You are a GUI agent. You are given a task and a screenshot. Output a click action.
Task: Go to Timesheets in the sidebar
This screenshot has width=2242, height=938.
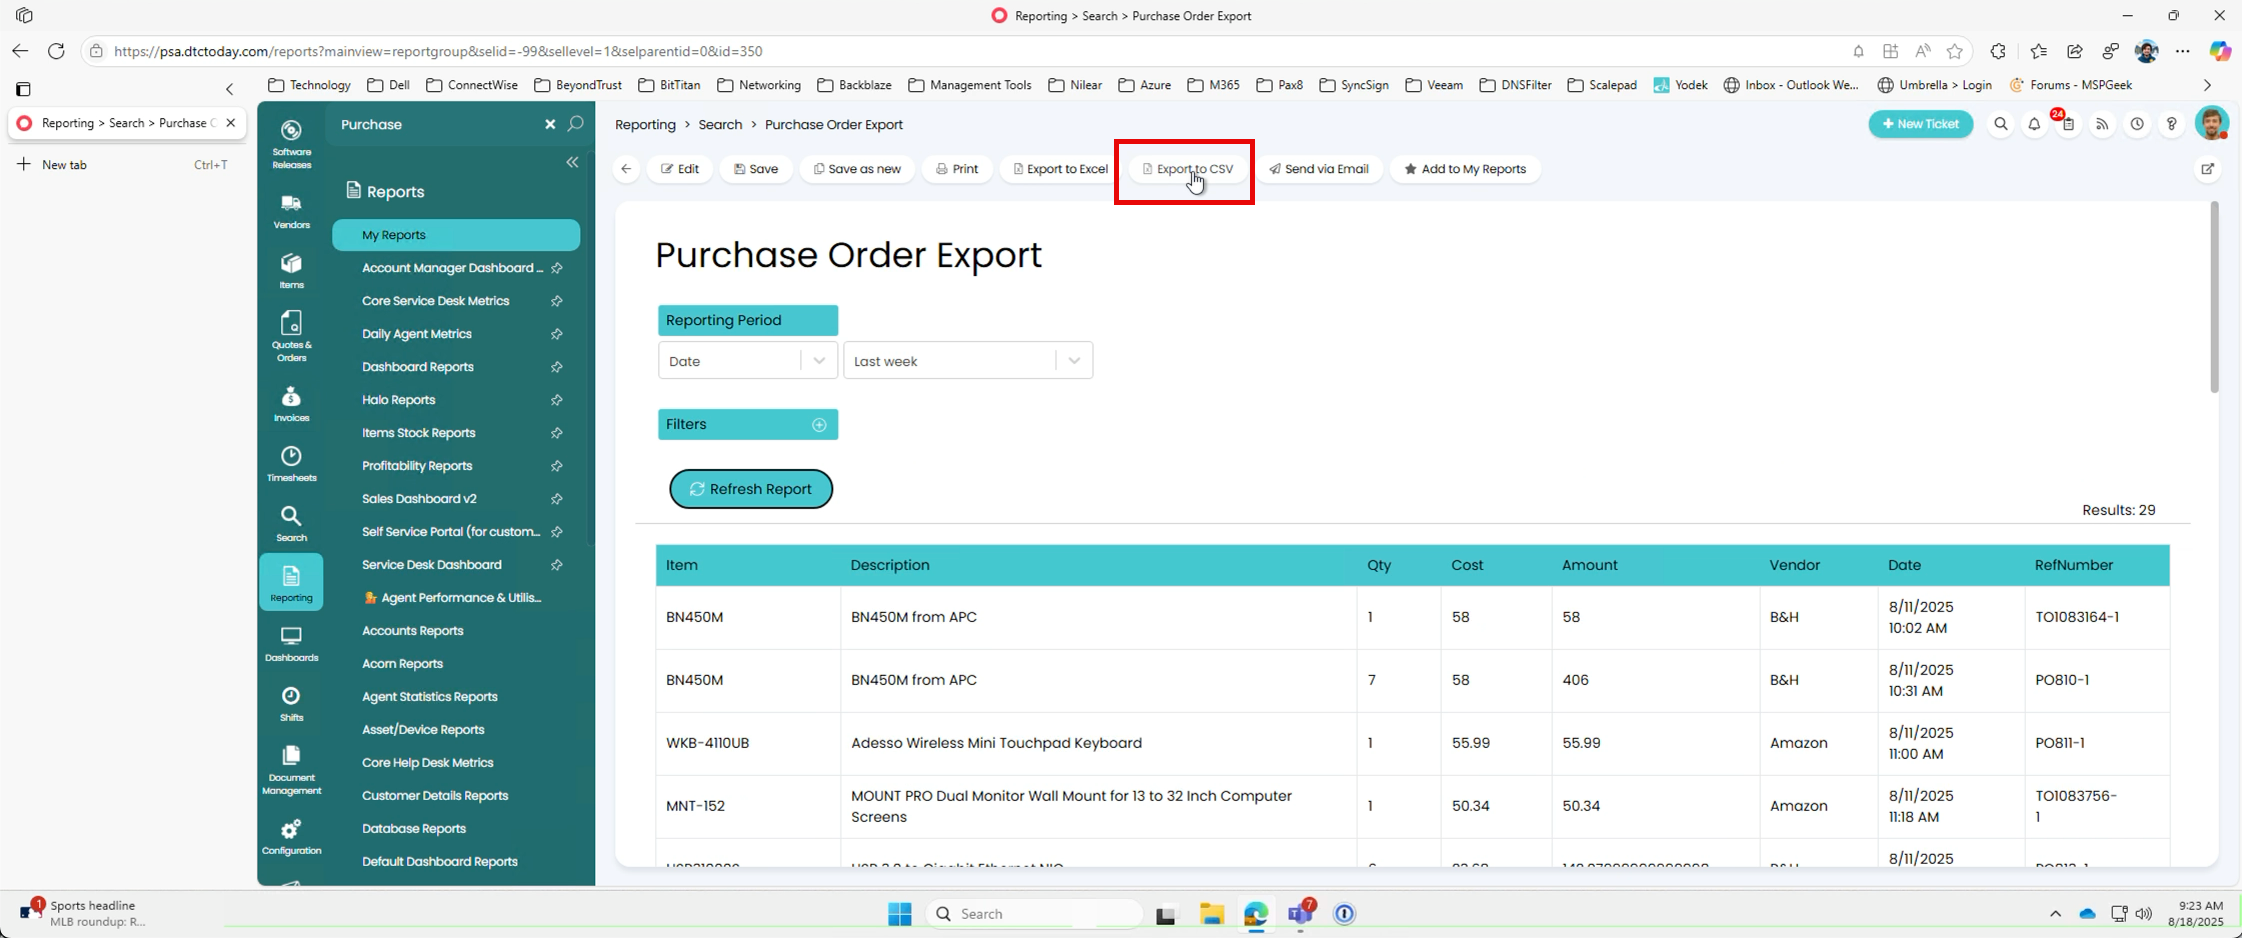click(x=291, y=464)
